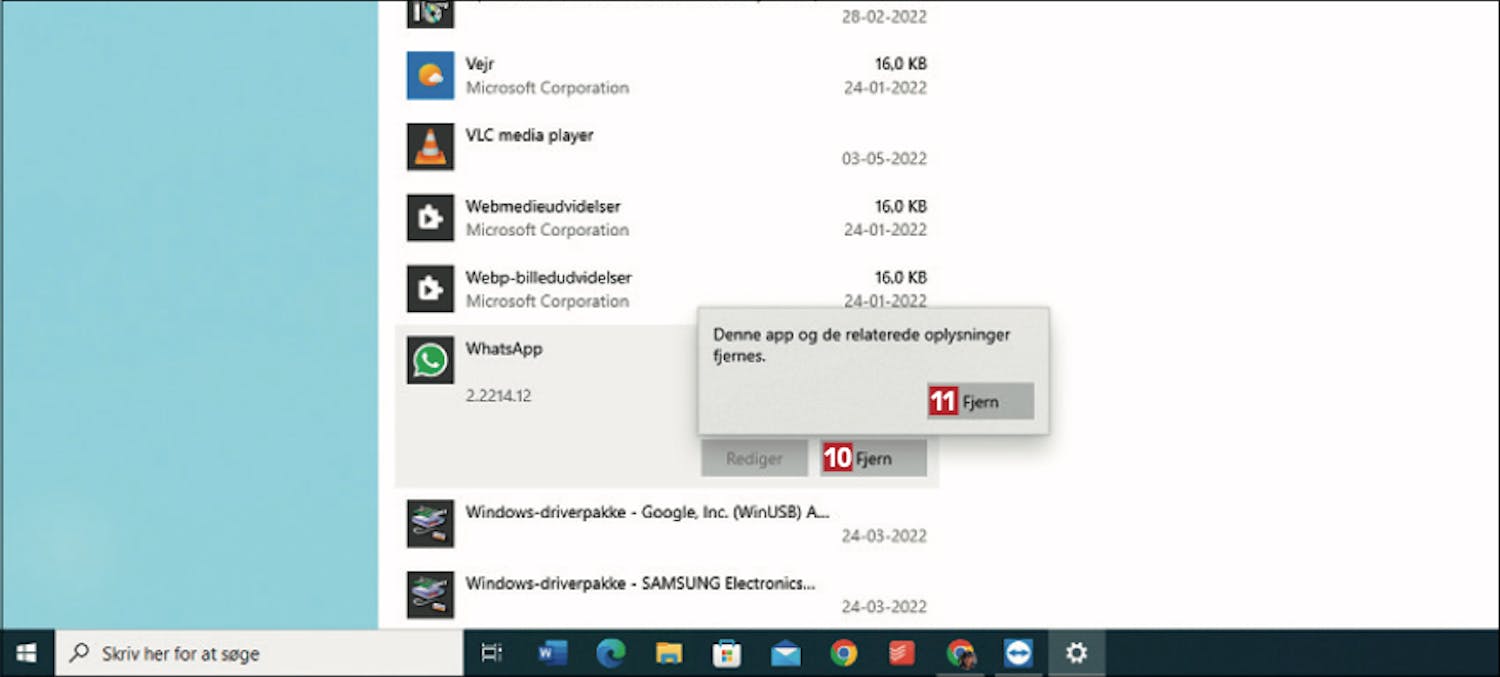Select the 'Windows-driverpakke - SAMSUNG Electronics' row name
This screenshot has width=1500, height=677.
640,583
